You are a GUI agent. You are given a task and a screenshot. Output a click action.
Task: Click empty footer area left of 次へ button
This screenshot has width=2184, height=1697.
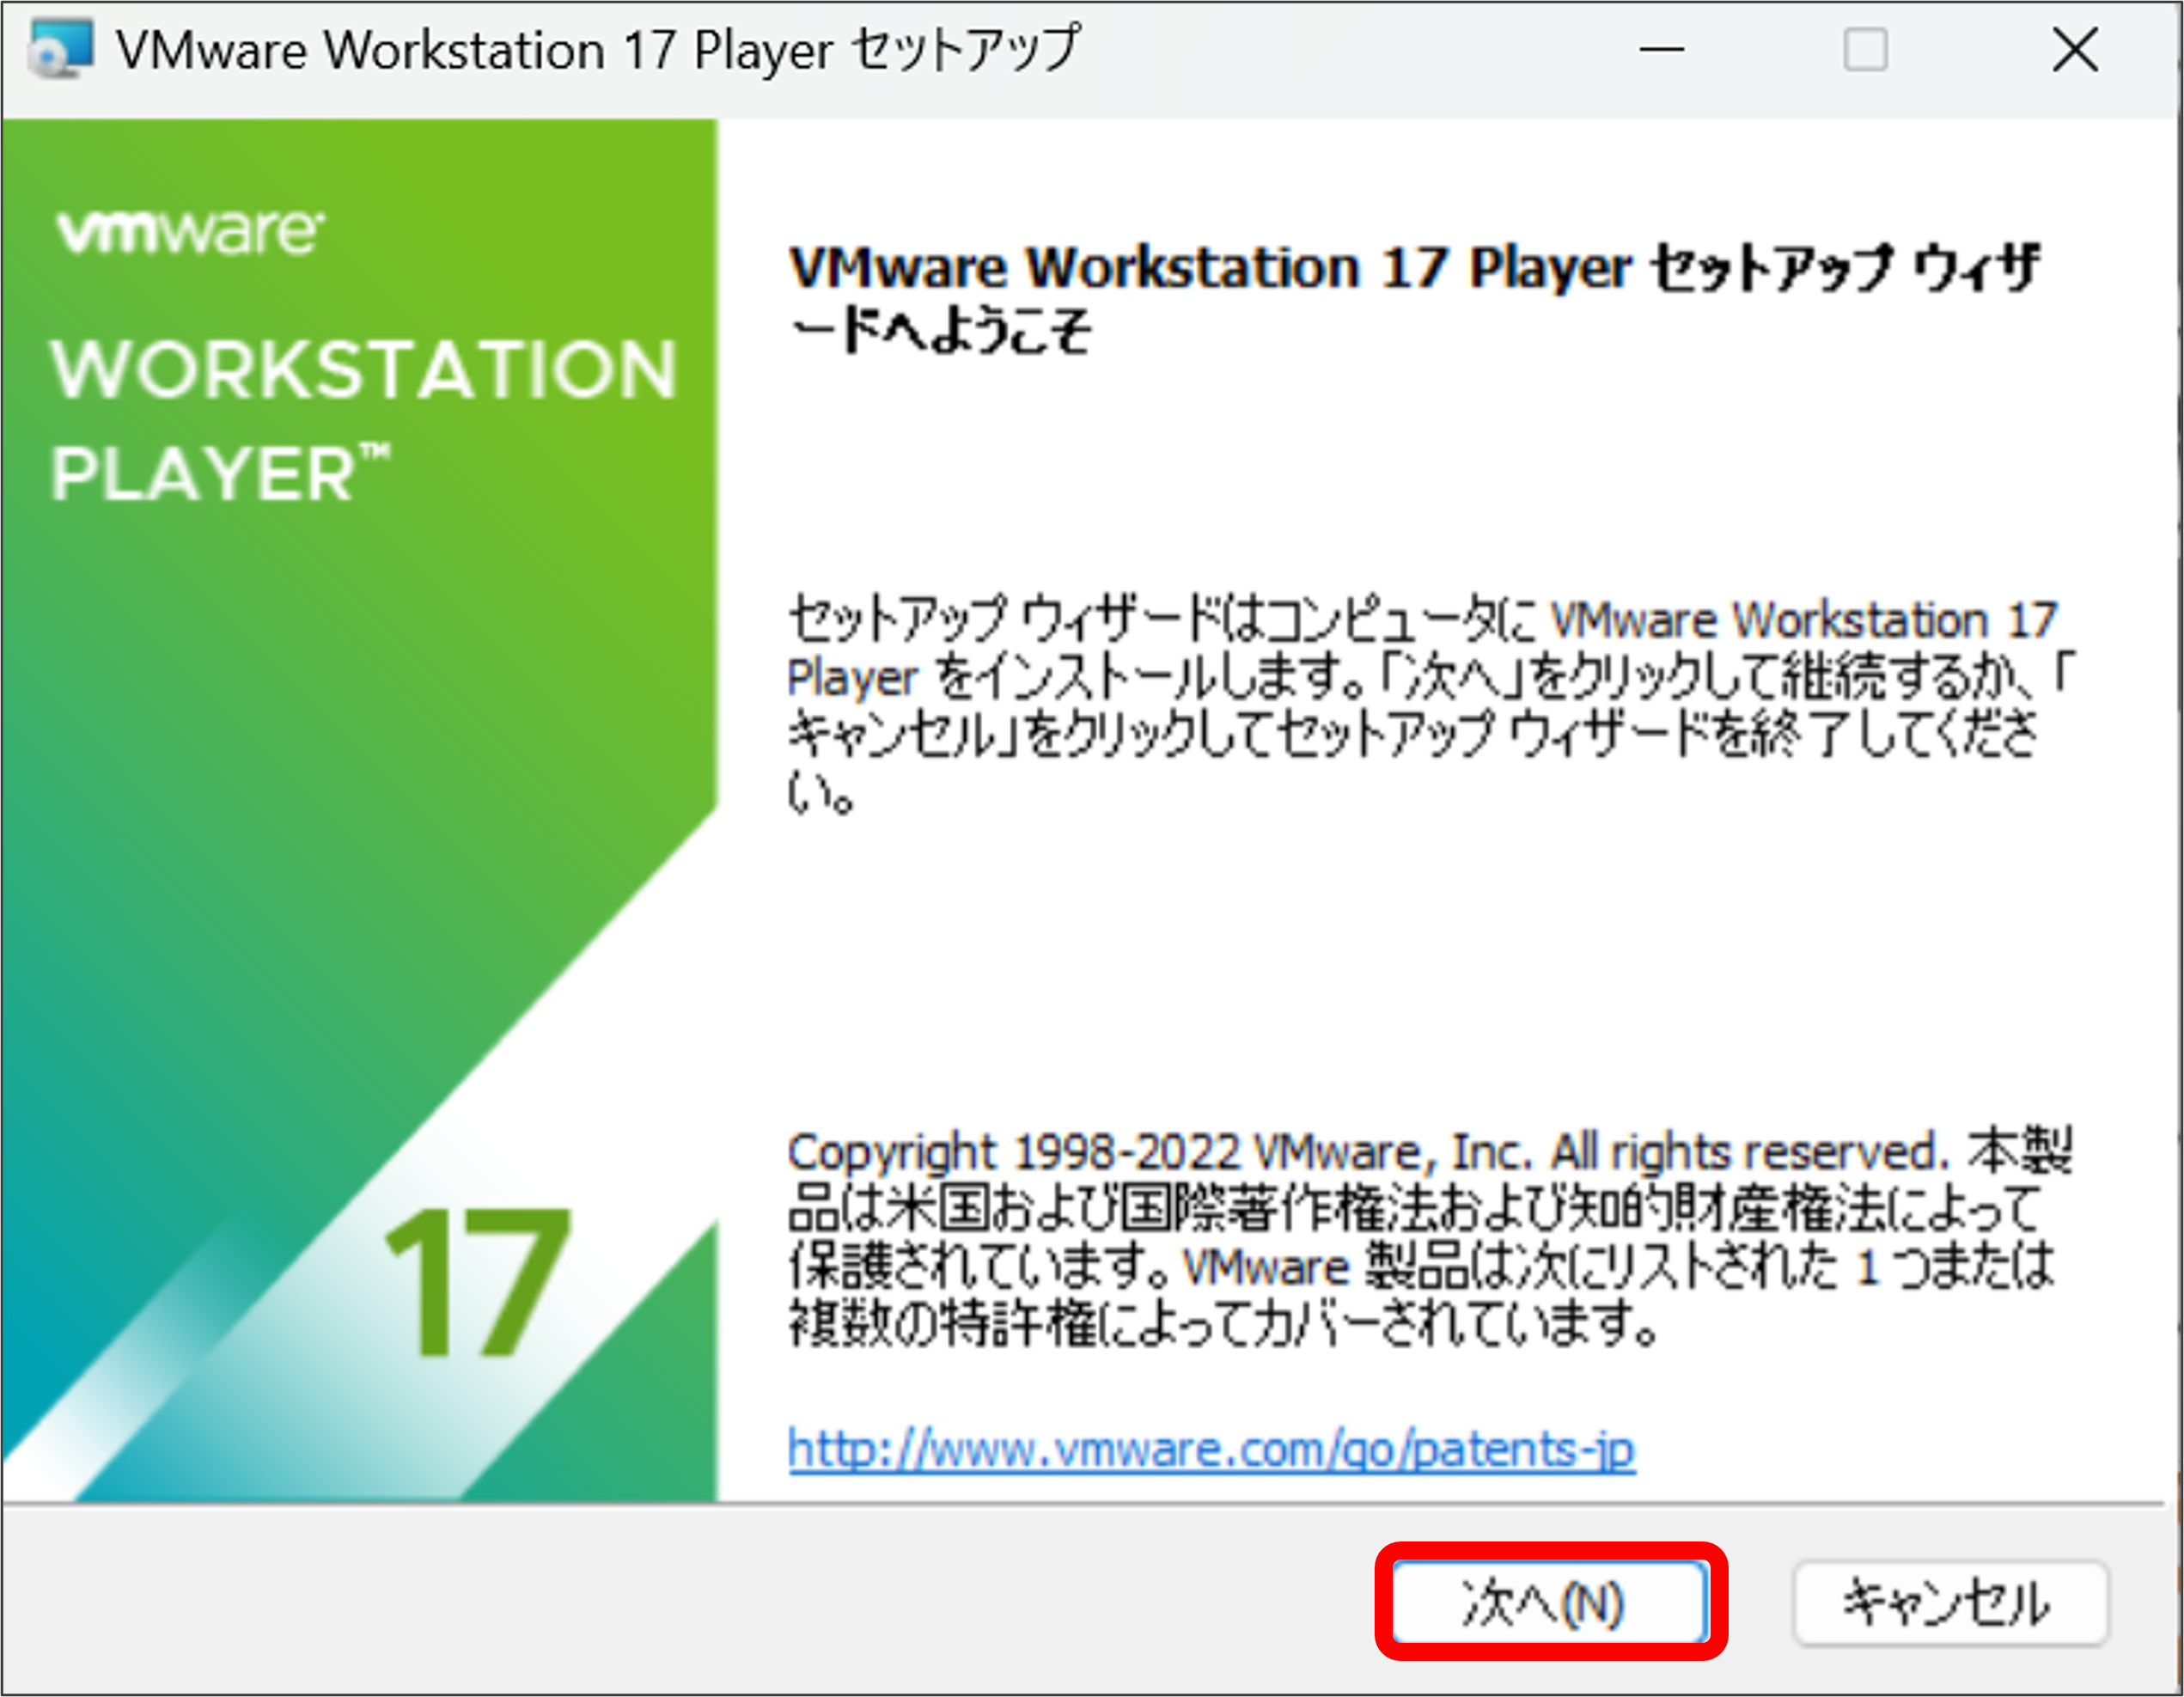tap(700, 1600)
